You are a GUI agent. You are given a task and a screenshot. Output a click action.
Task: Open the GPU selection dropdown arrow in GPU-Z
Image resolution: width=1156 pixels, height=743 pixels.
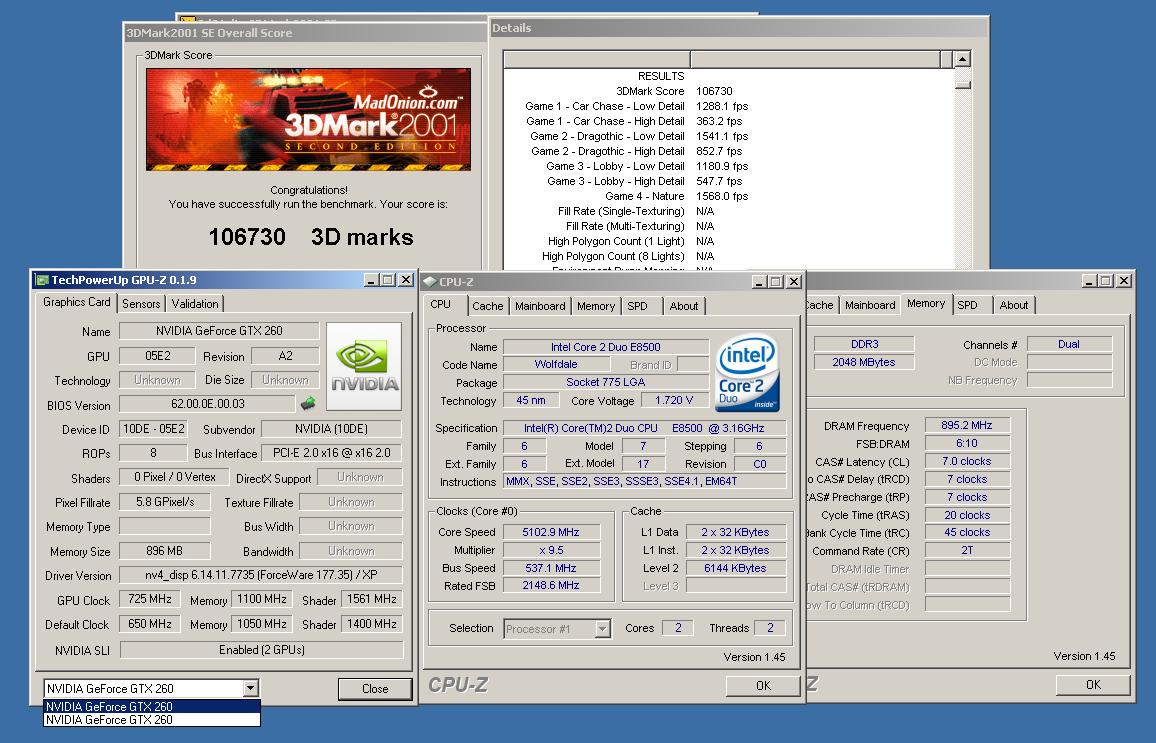pos(251,688)
